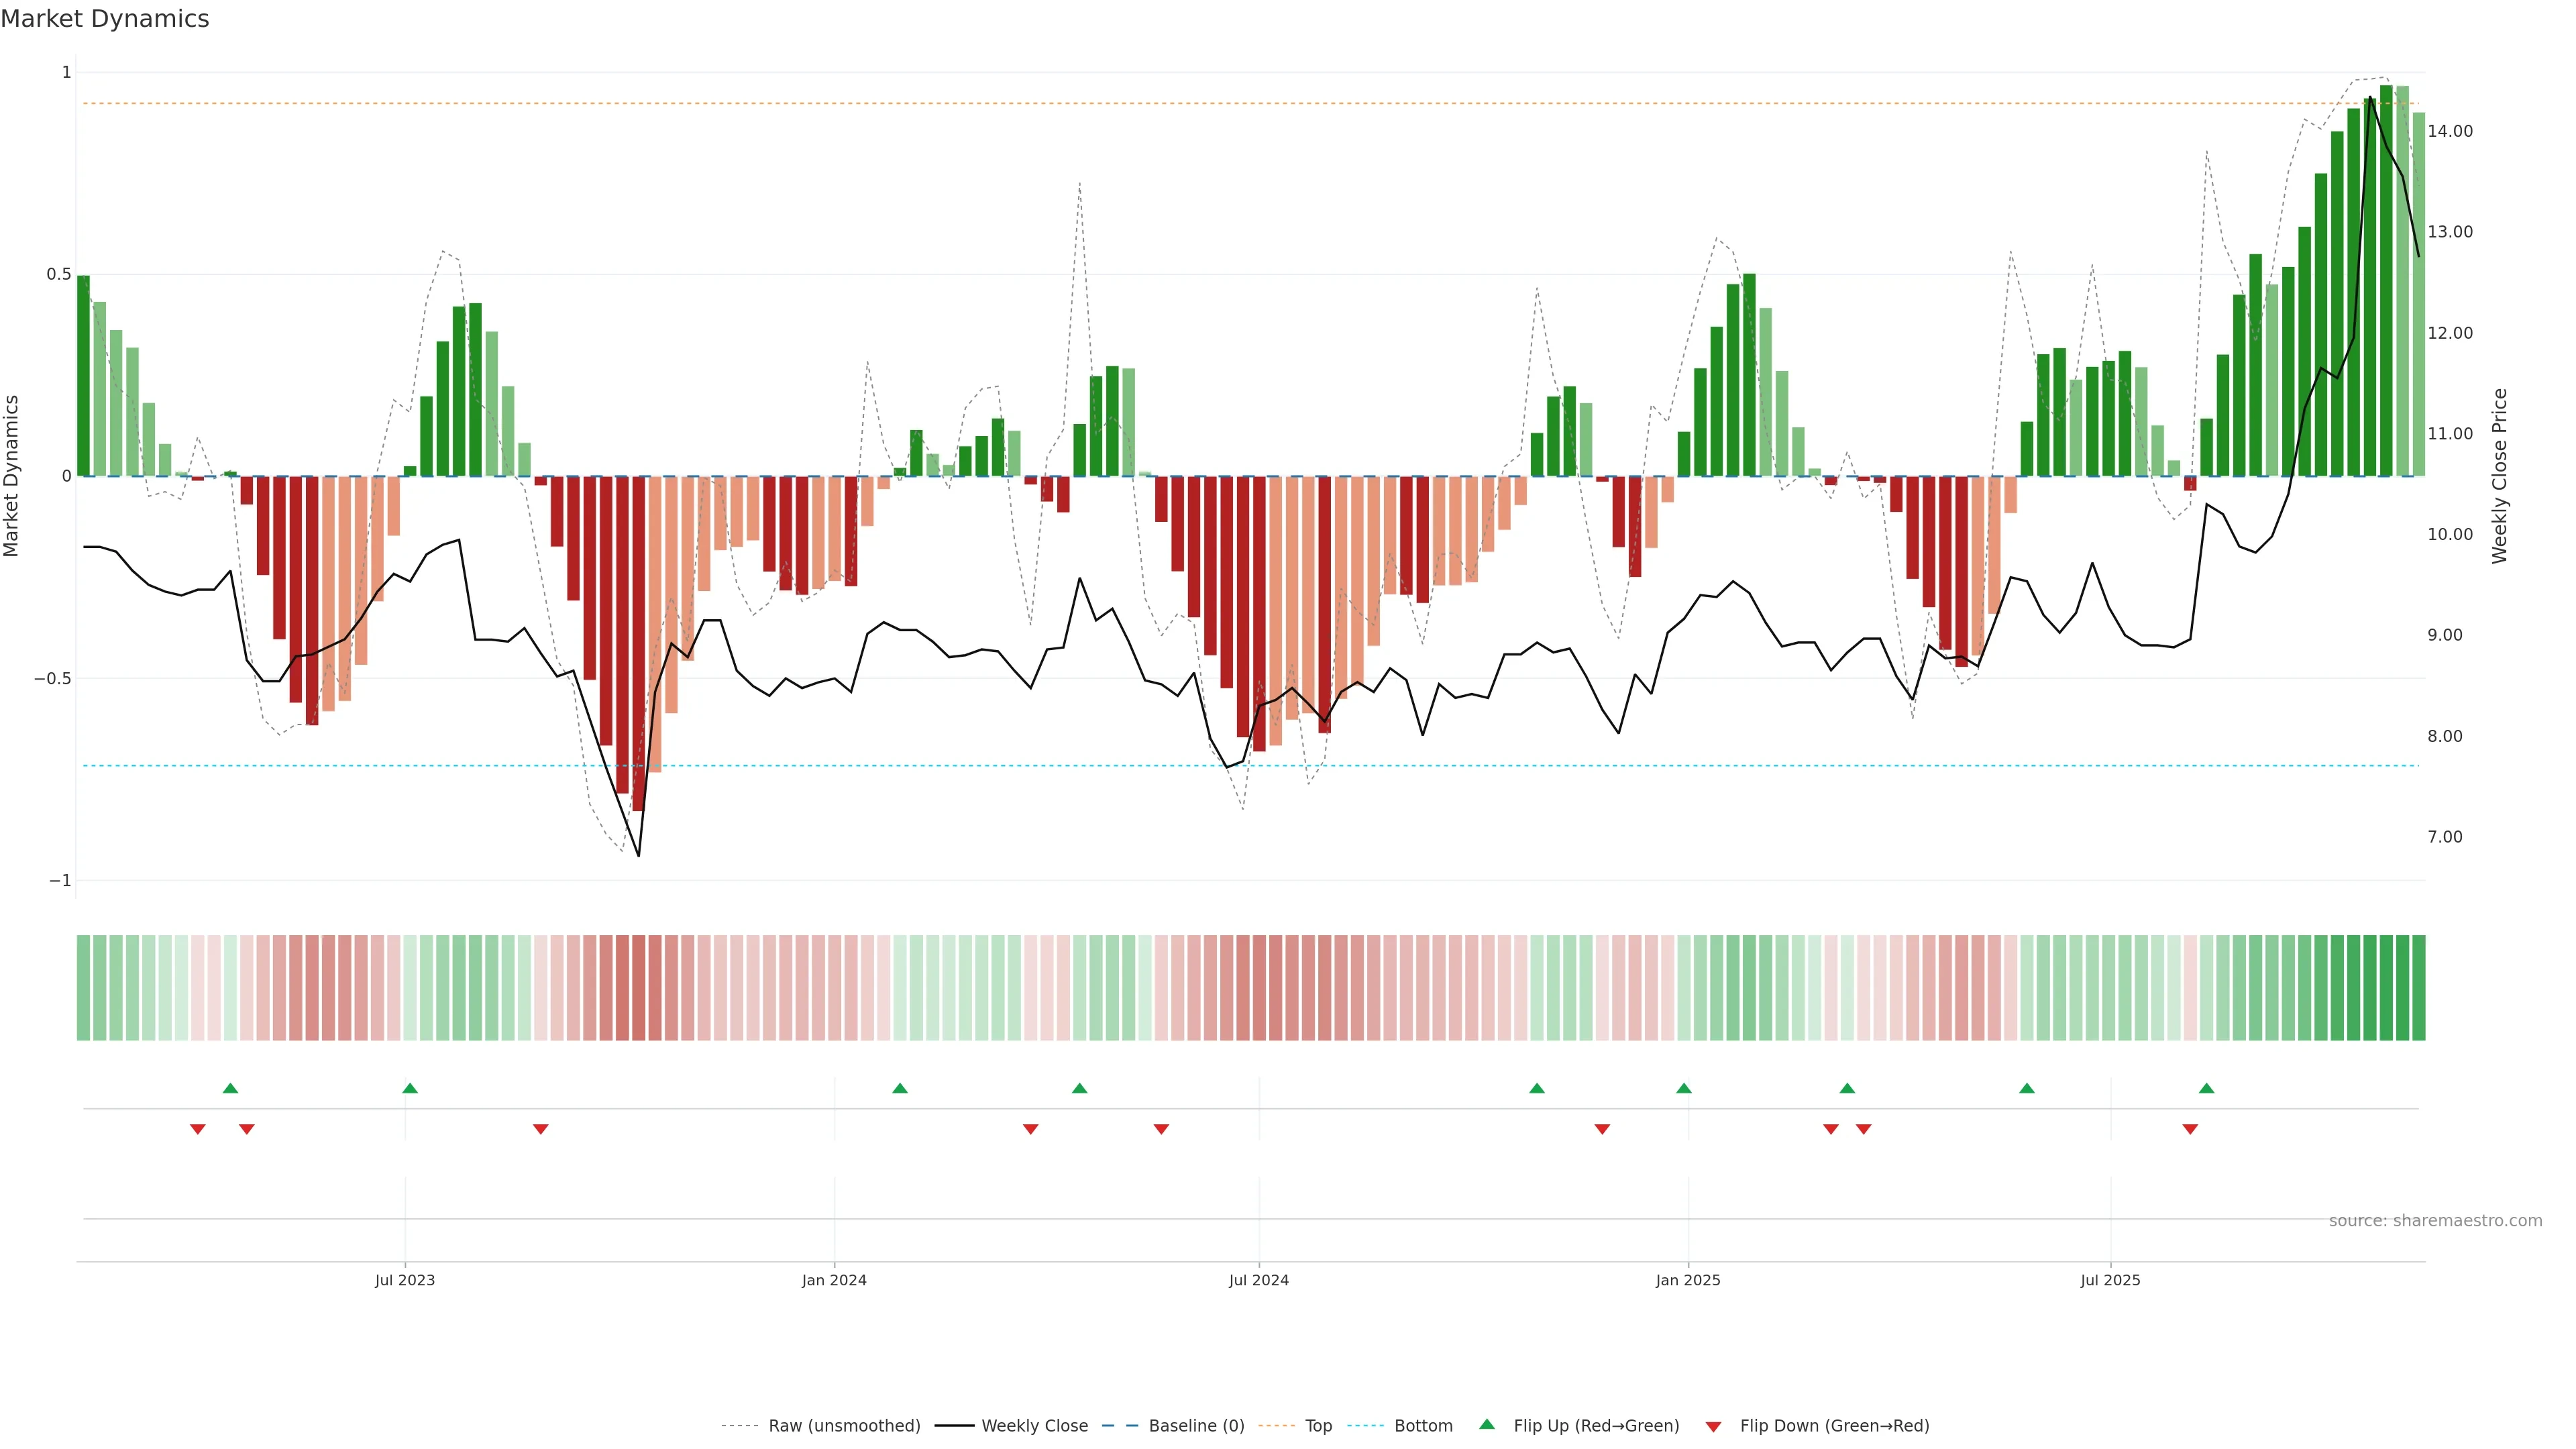Click the rightmost dark green heatmap strip cell

(2418, 988)
